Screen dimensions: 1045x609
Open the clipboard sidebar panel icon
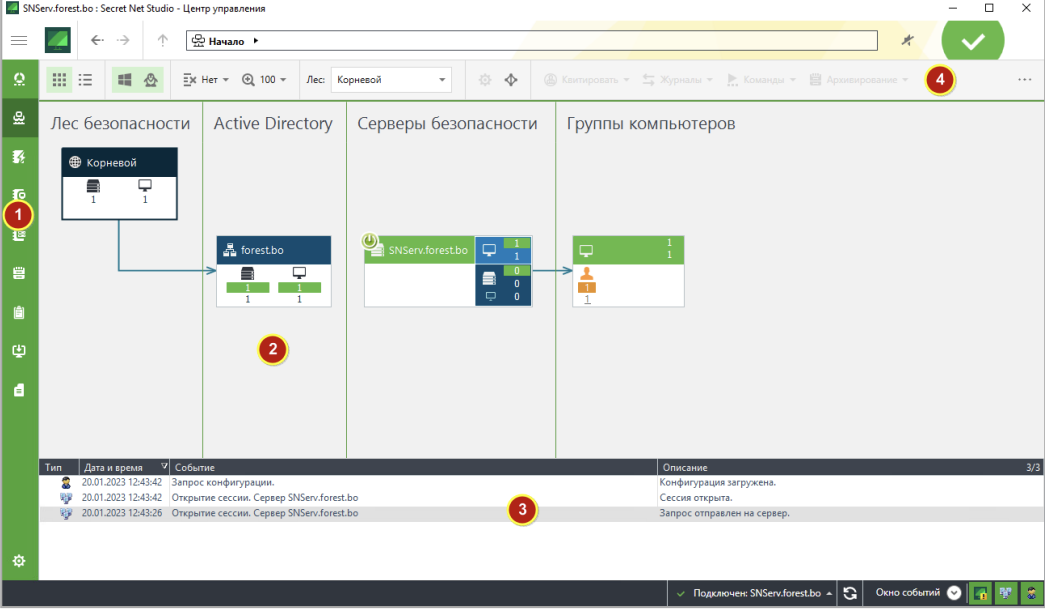(x=19, y=312)
